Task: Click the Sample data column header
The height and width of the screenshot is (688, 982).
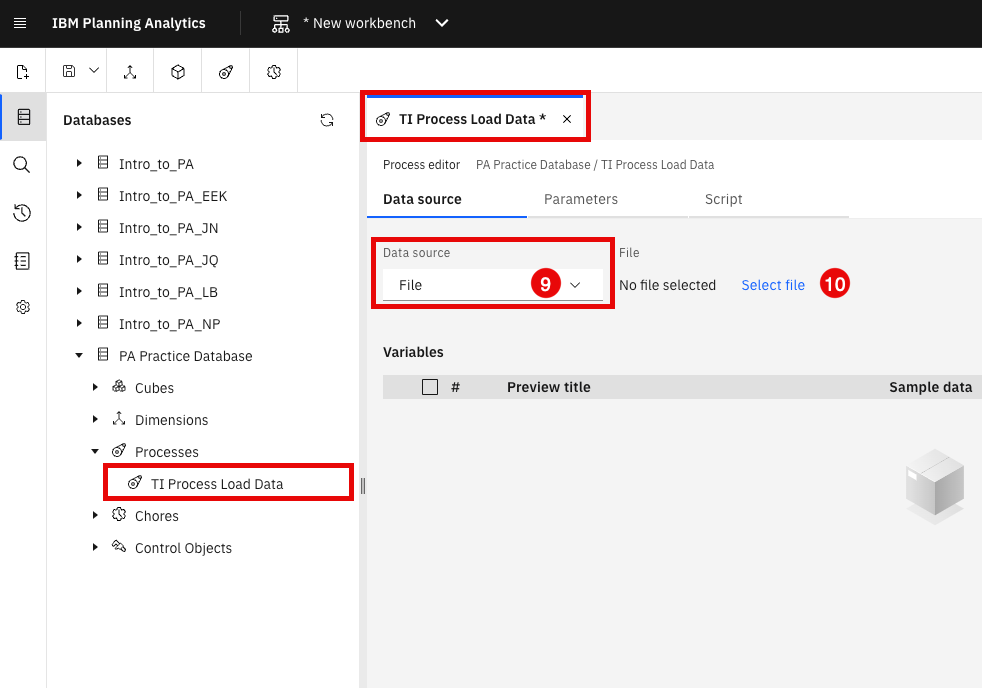Action: (931, 387)
